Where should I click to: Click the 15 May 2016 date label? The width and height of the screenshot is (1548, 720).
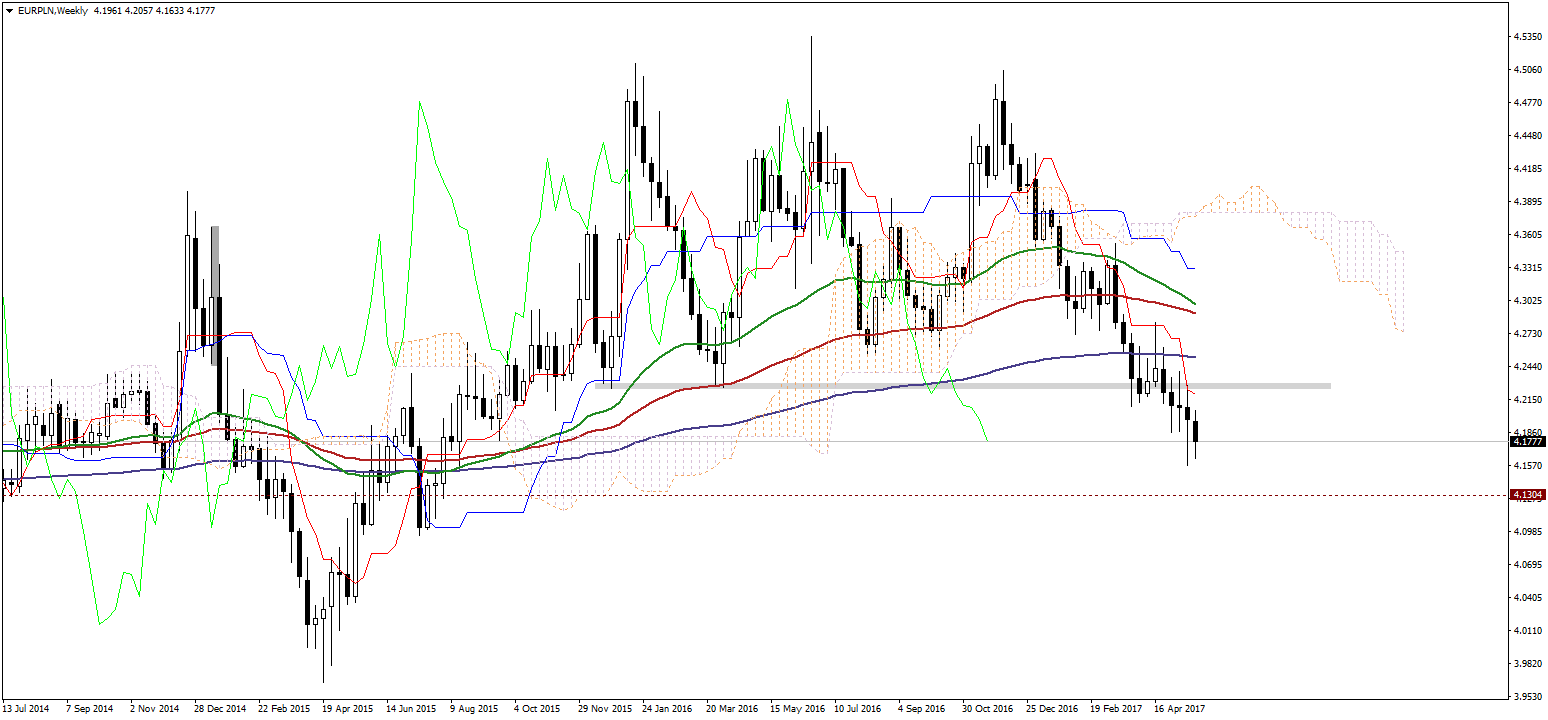pos(796,708)
